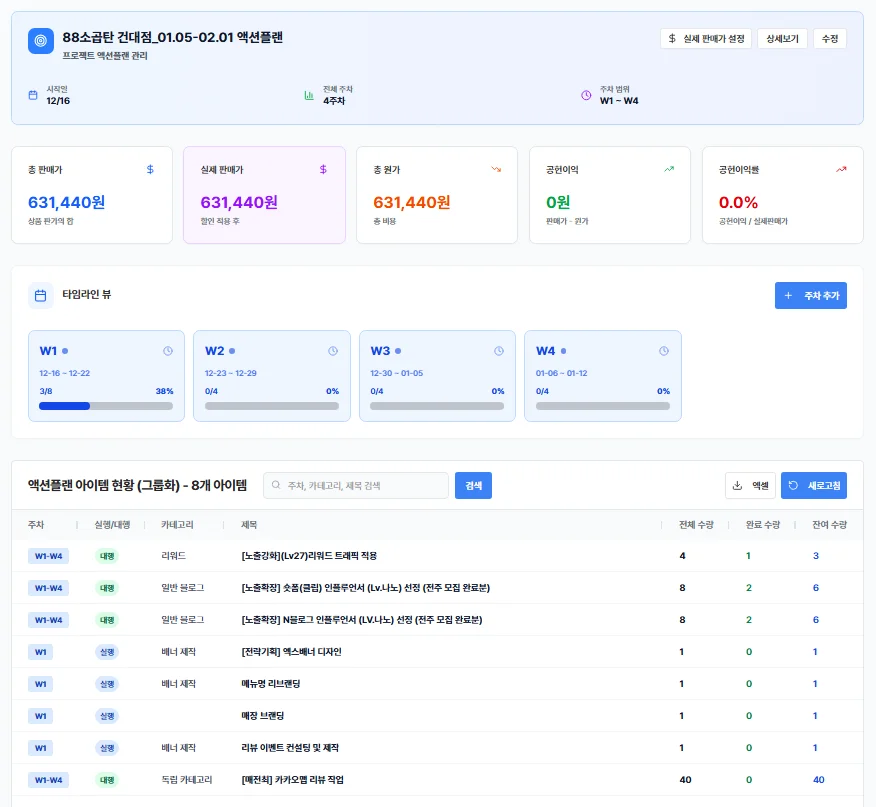Click the trend arrow icon on 공헌이익률 card
Viewport: 876px width, 807px height.
point(841,170)
